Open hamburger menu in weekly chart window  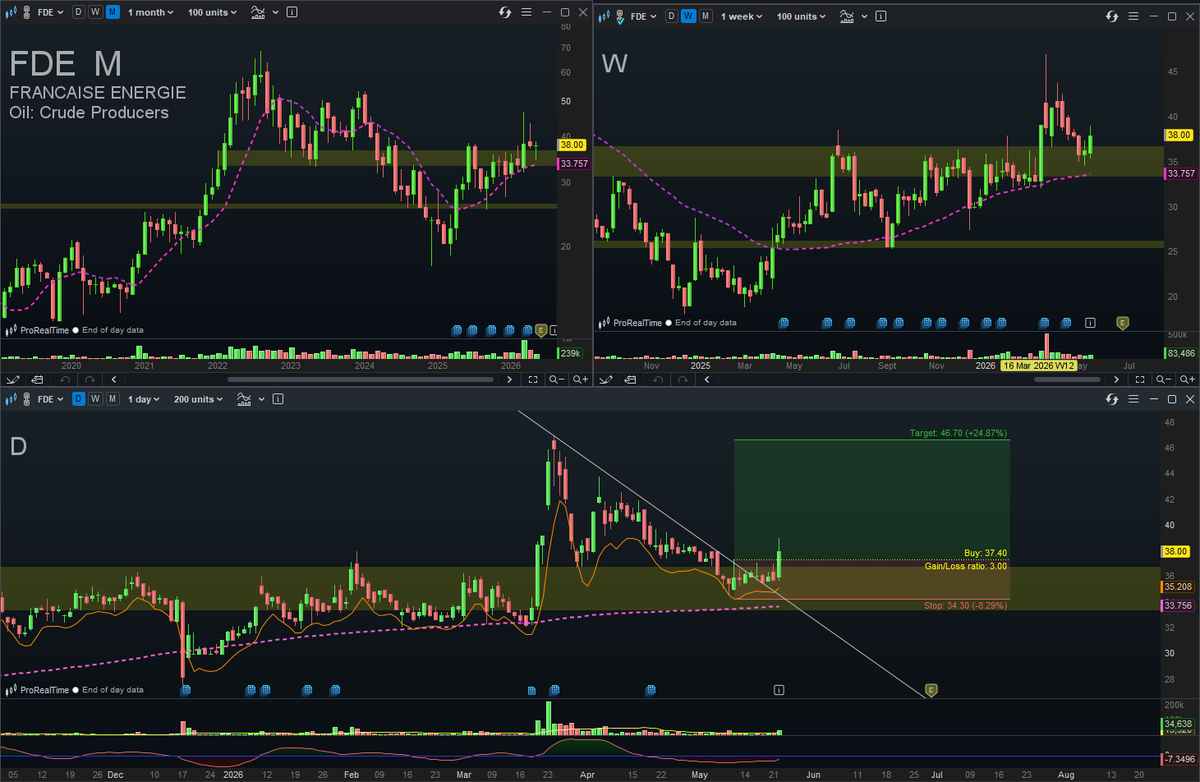click(x=1134, y=16)
